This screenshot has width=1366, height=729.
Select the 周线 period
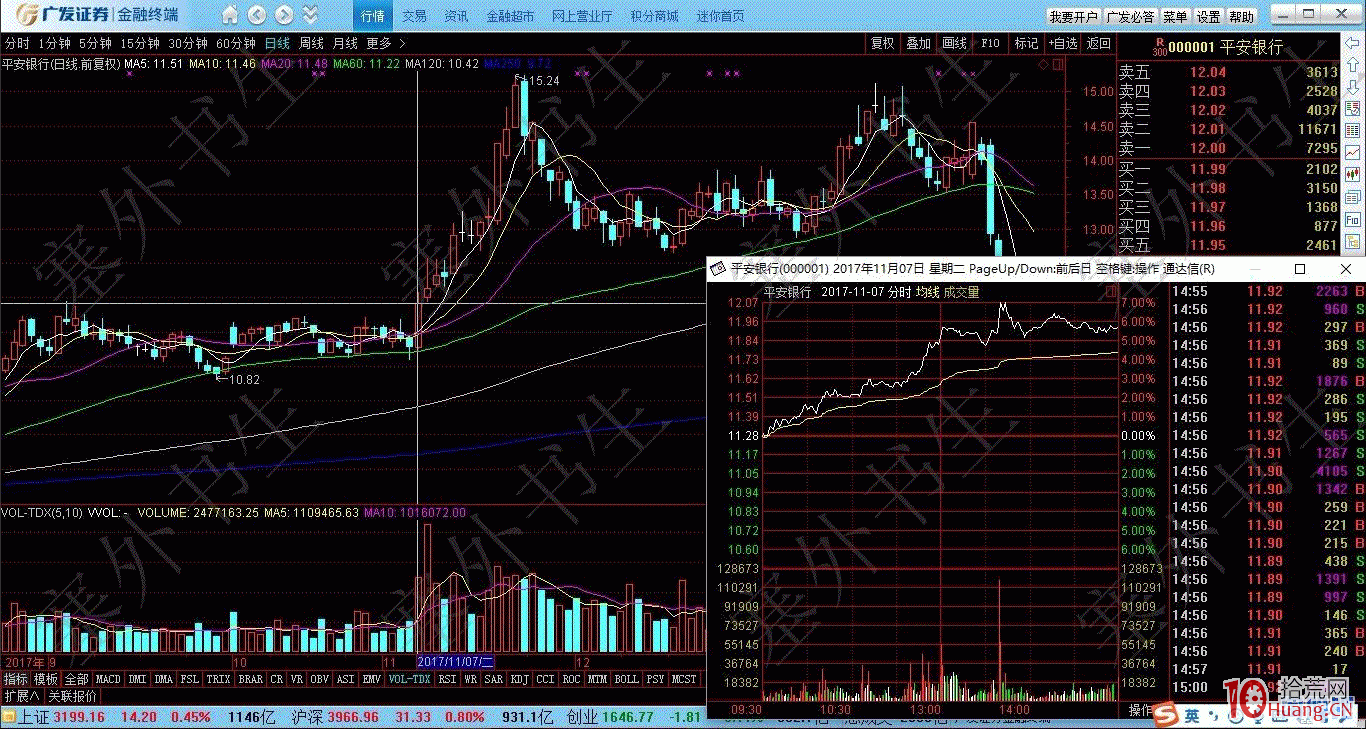pyautogui.click(x=311, y=43)
